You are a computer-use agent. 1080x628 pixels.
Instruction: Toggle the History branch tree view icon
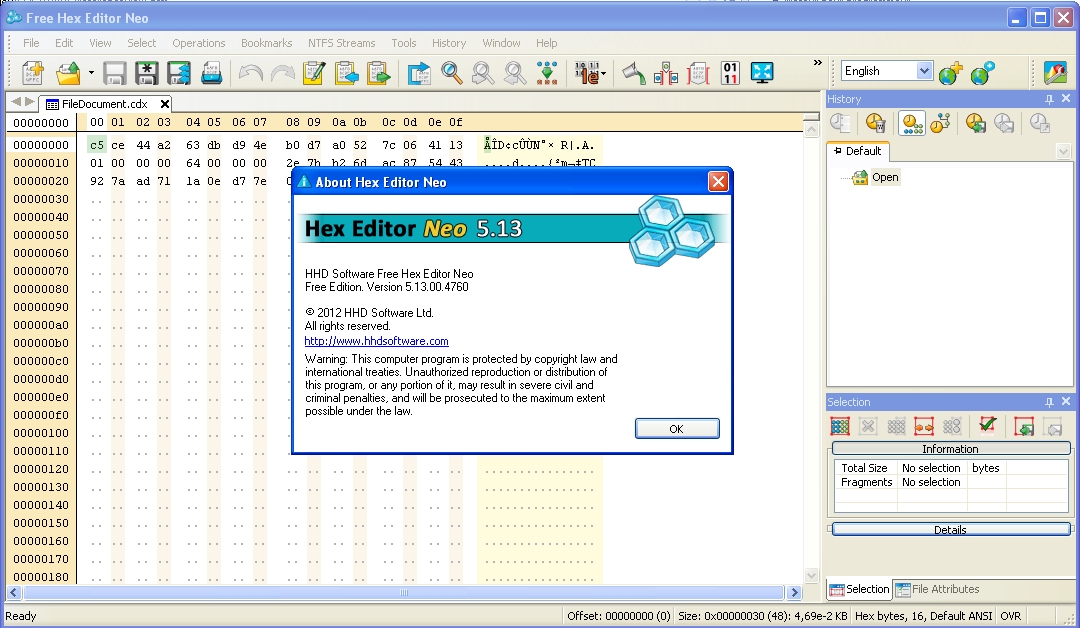tap(940, 123)
